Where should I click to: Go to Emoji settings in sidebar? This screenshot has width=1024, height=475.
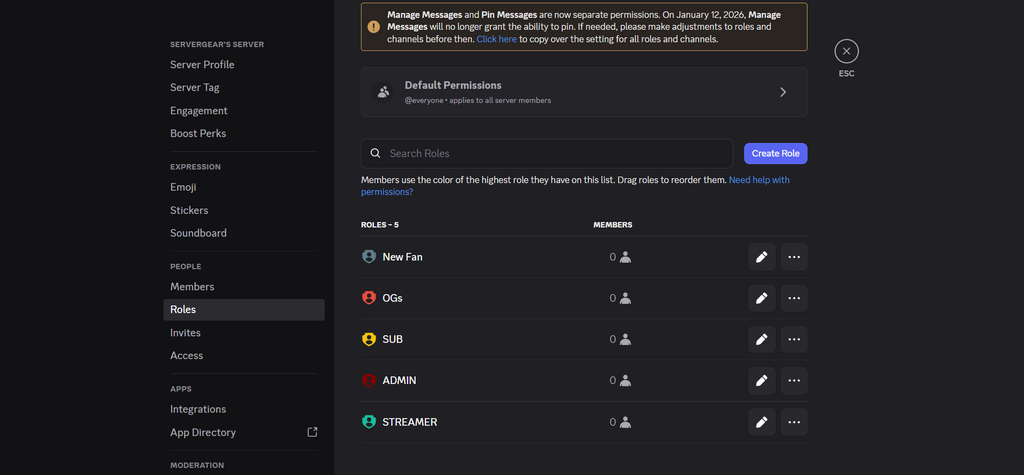[183, 187]
